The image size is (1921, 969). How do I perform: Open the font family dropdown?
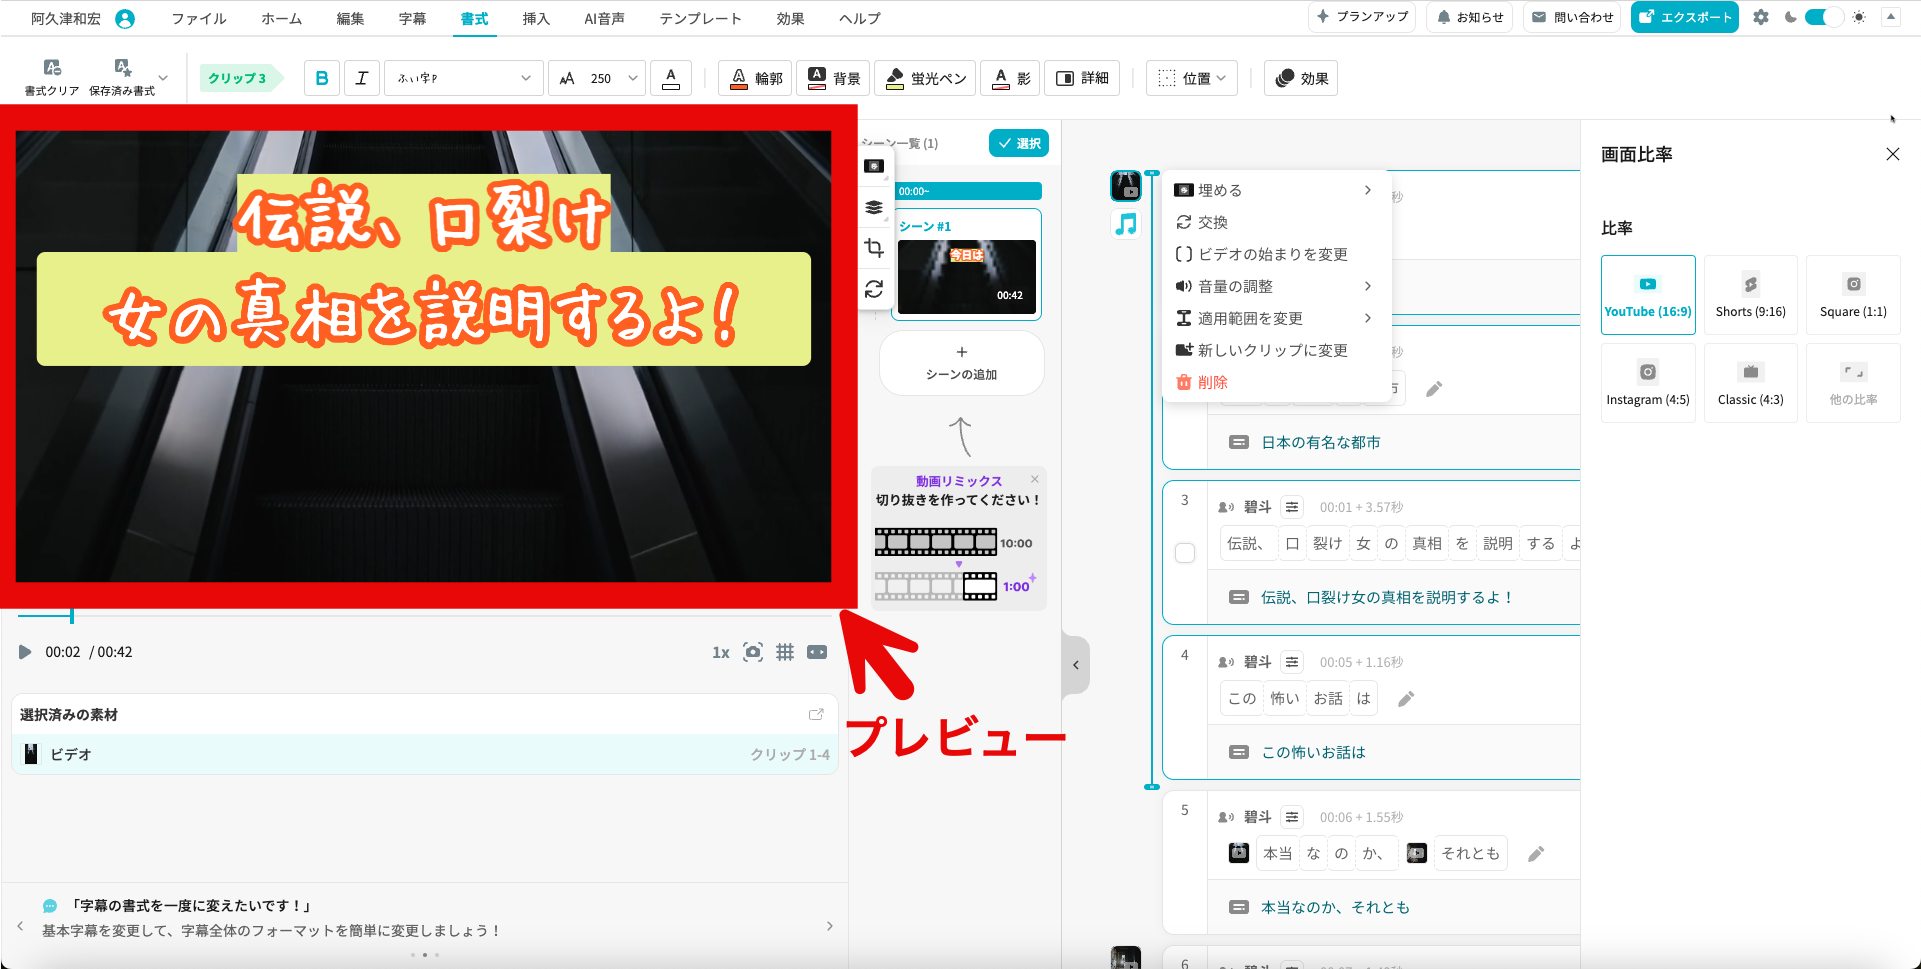(464, 78)
